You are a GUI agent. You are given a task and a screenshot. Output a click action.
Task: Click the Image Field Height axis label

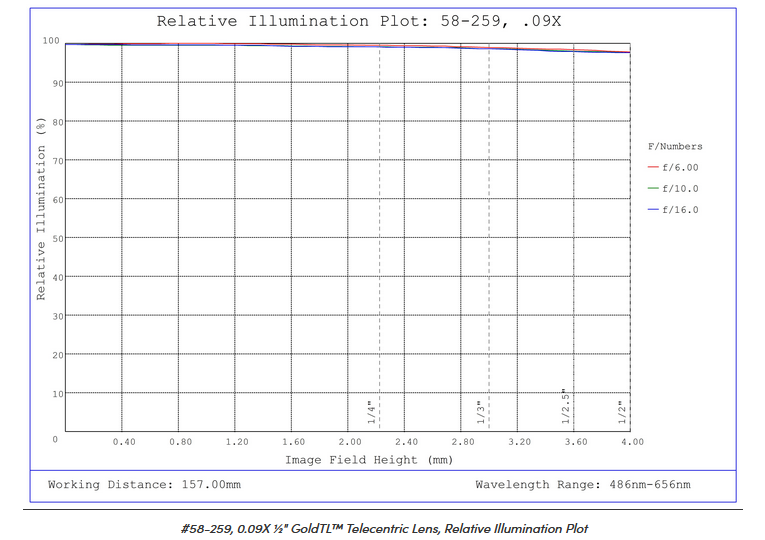[x=368, y=460]
